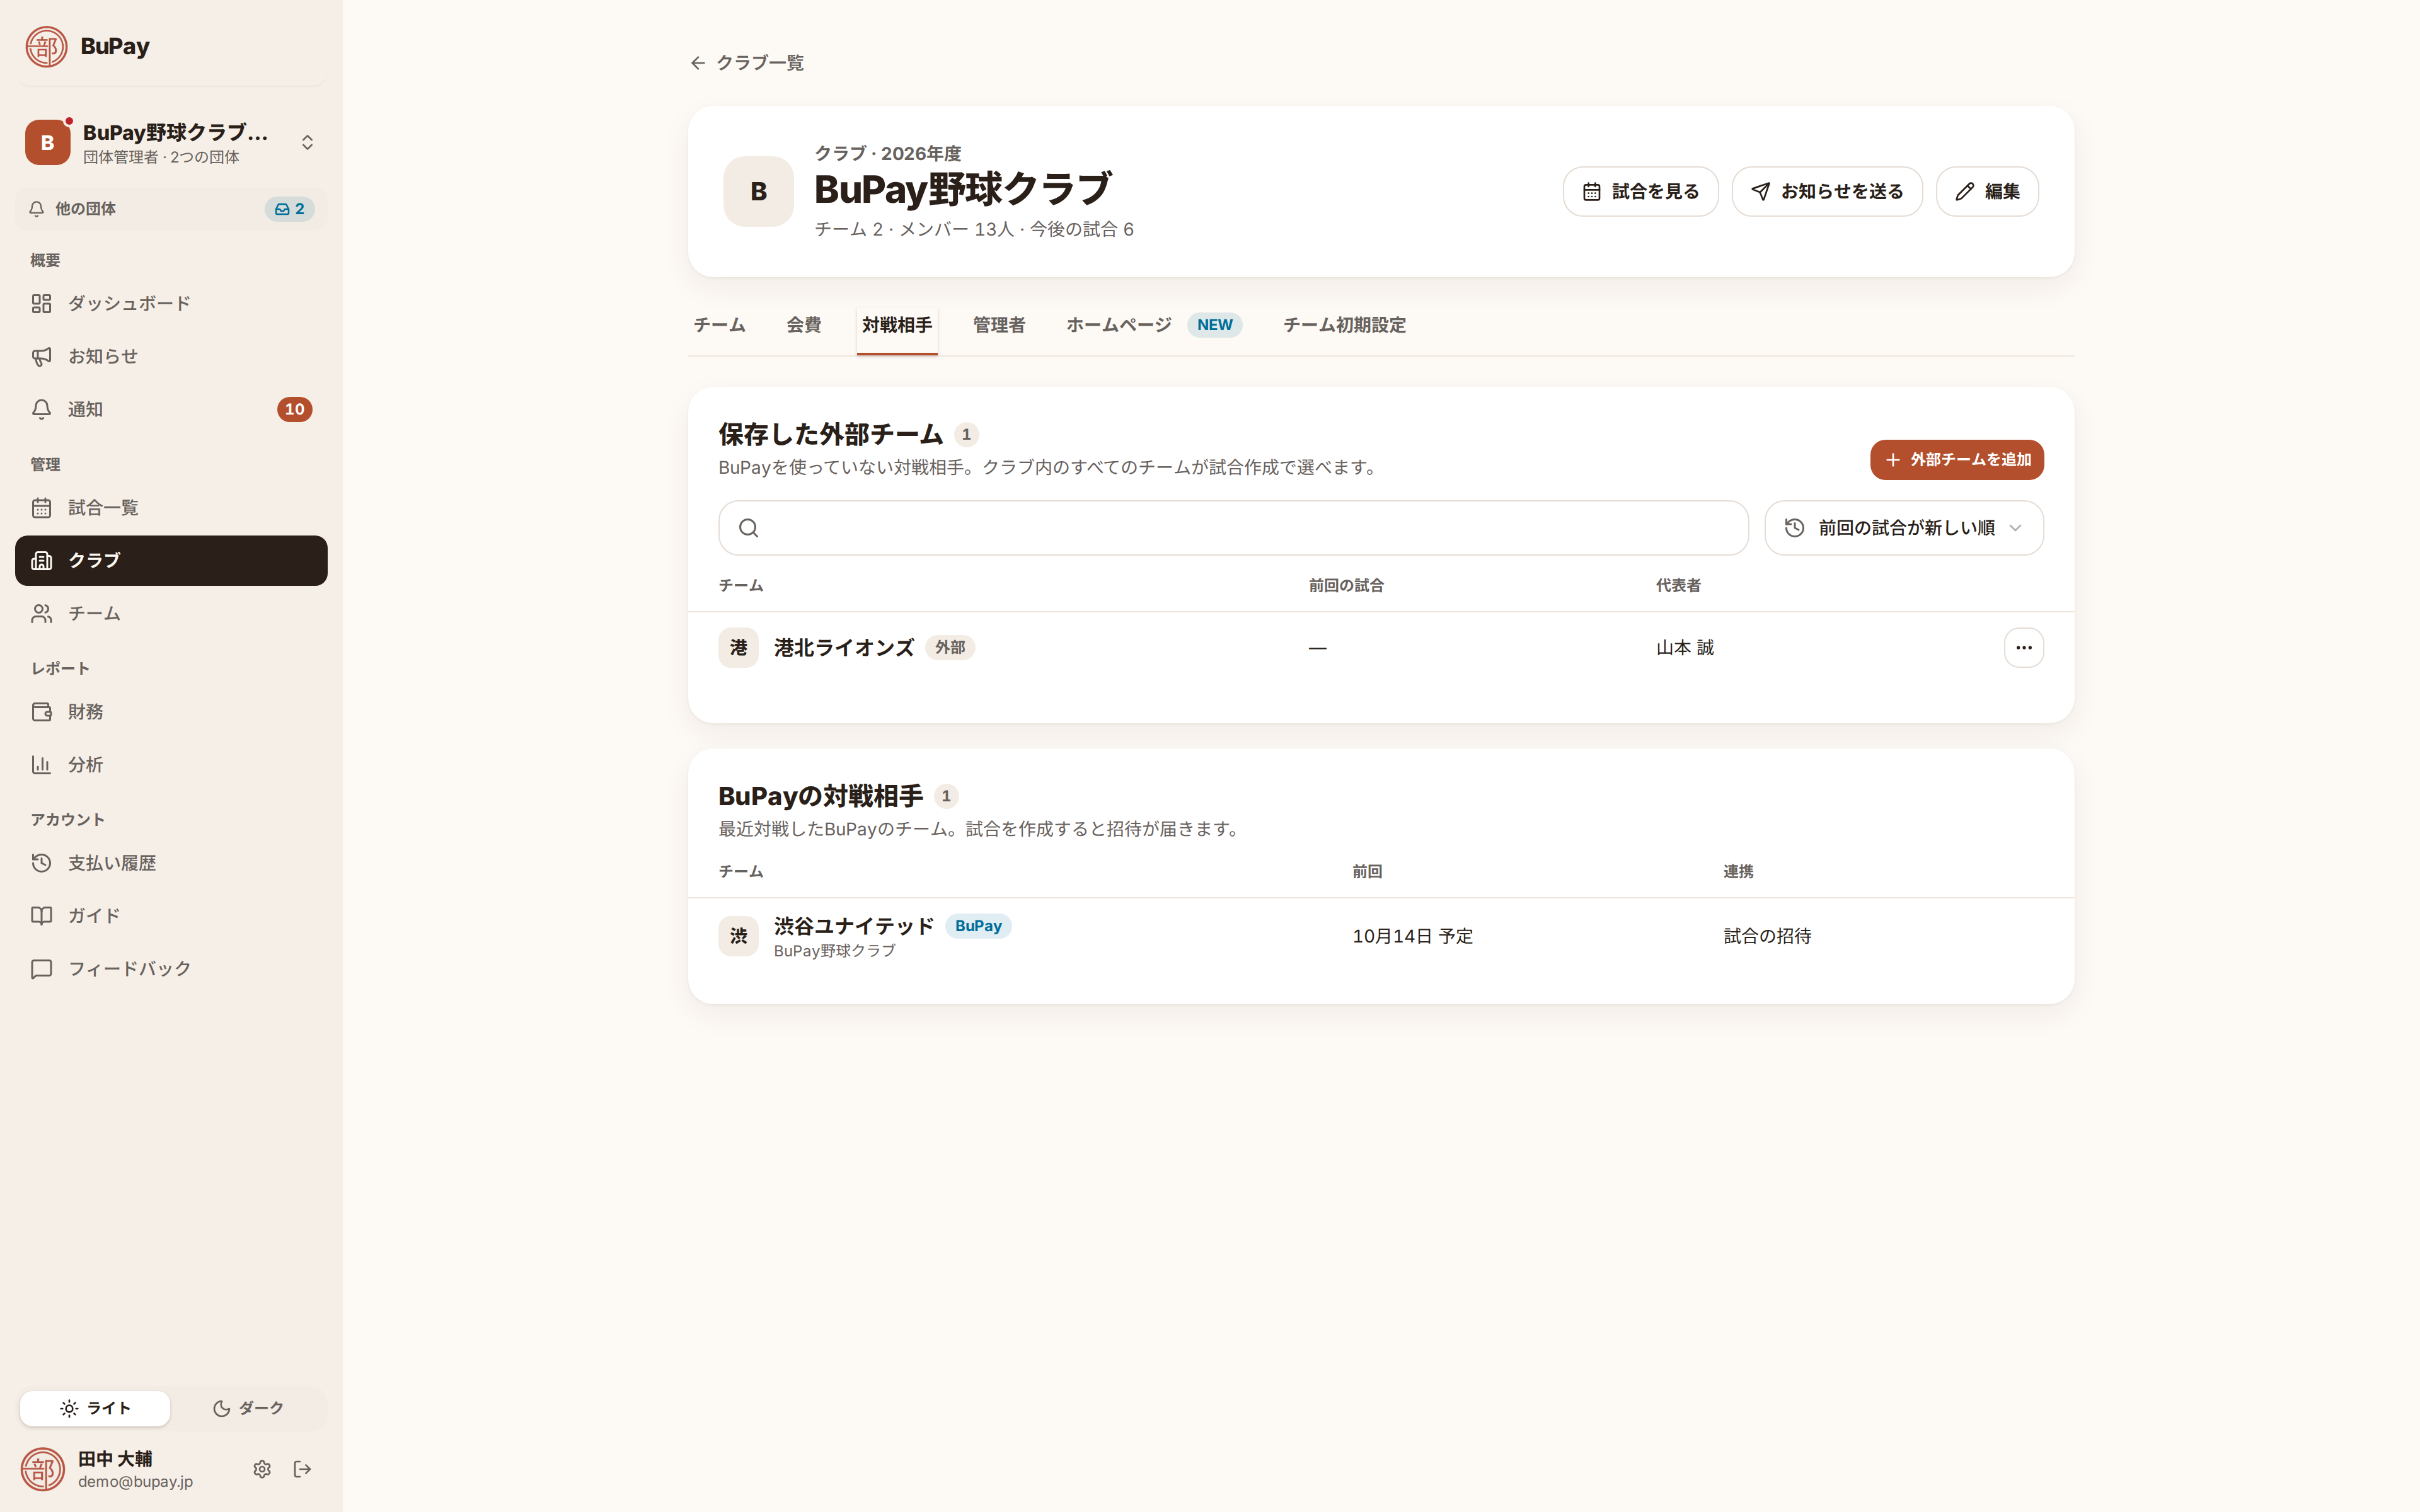2420x1512 pixels.
Task: Switch to the 会費 tab
Action: [x=803, y=325]
